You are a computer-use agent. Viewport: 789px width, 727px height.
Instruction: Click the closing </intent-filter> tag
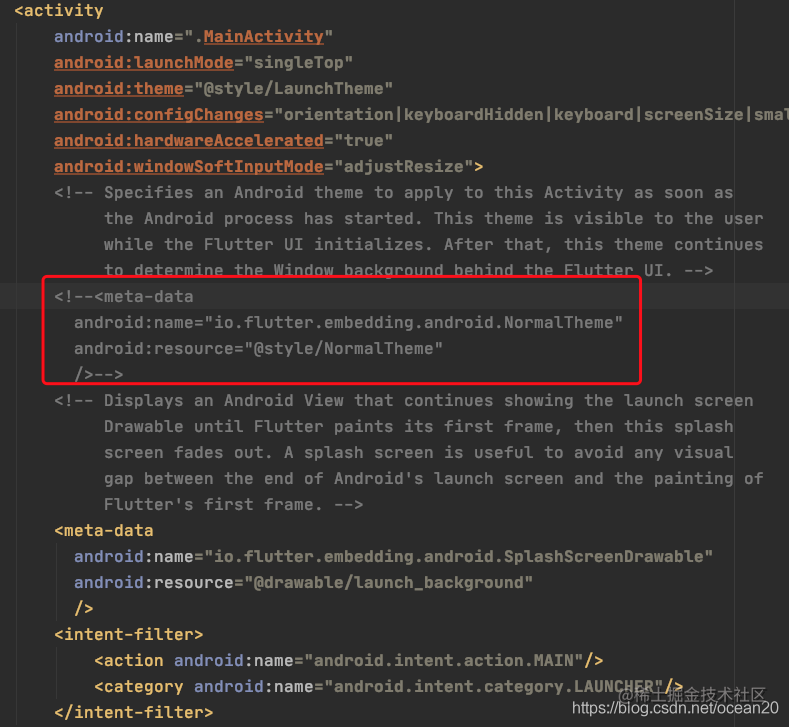tap(134, 712)
